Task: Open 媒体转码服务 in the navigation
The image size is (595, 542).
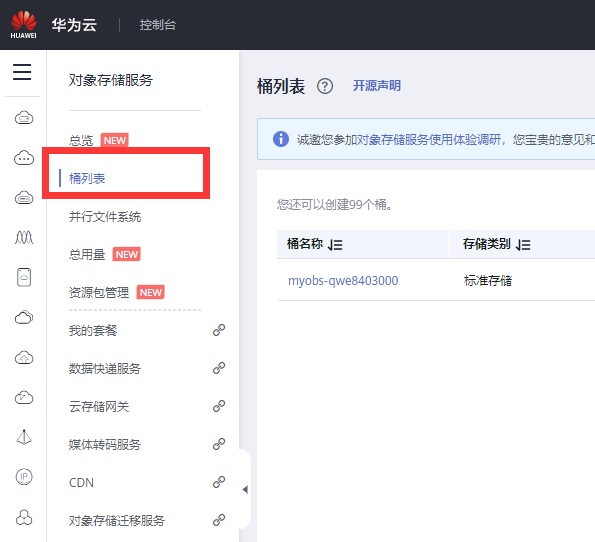Action: [105, 444]
